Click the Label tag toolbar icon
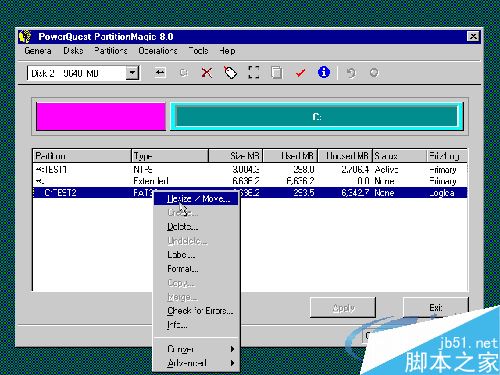 [x=230, y=72]
